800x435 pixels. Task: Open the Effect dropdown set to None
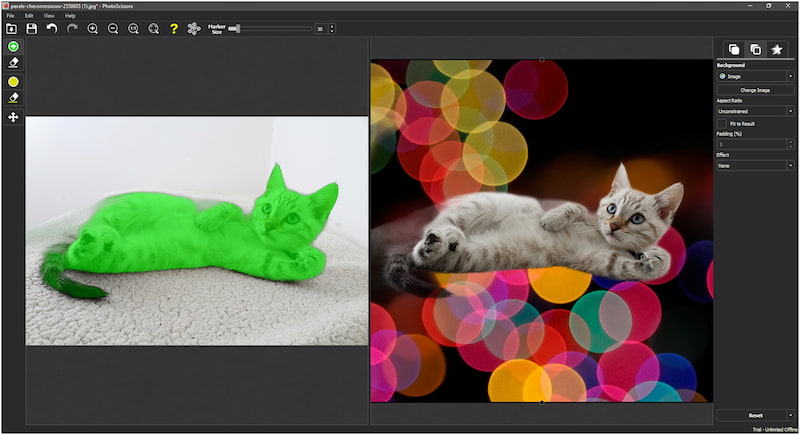[755, 166]
